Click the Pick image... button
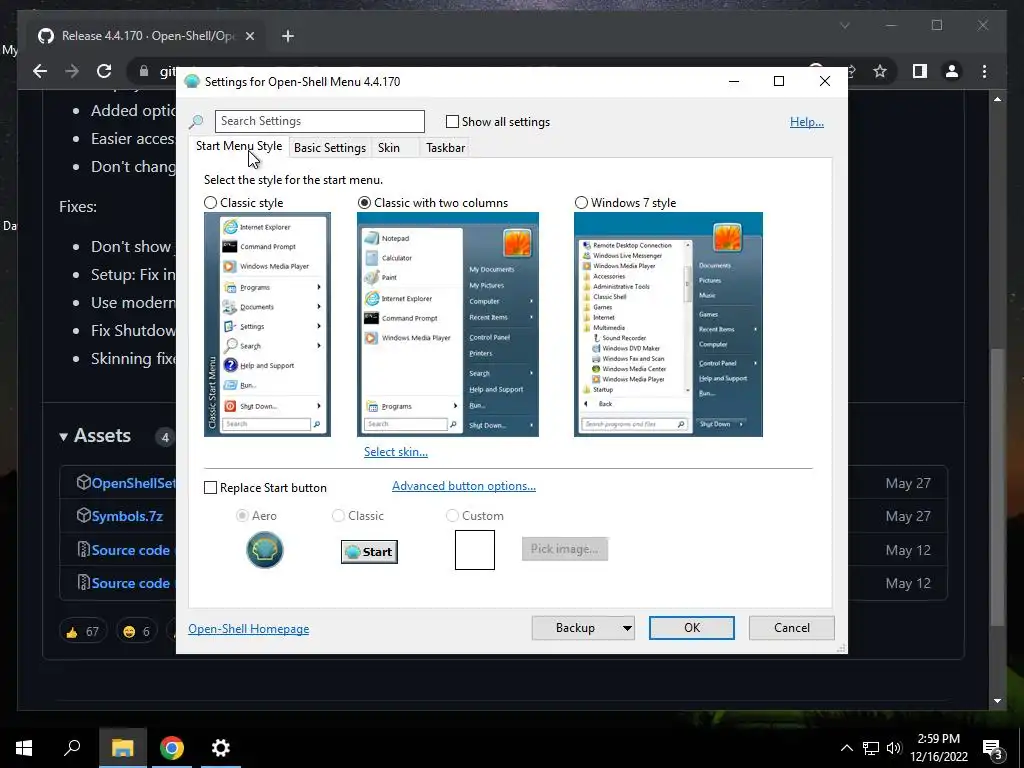Image resolution: width=1024 pixels, height=768 pixels. click(x=565, y=549)
